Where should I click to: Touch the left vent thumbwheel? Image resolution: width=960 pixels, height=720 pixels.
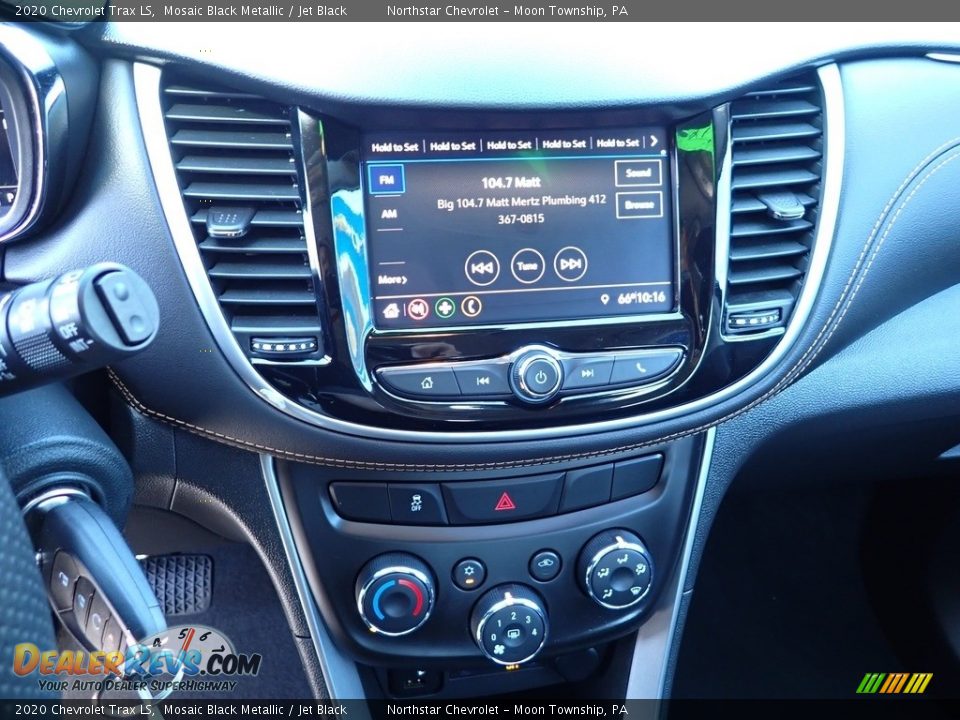(284, 347)
